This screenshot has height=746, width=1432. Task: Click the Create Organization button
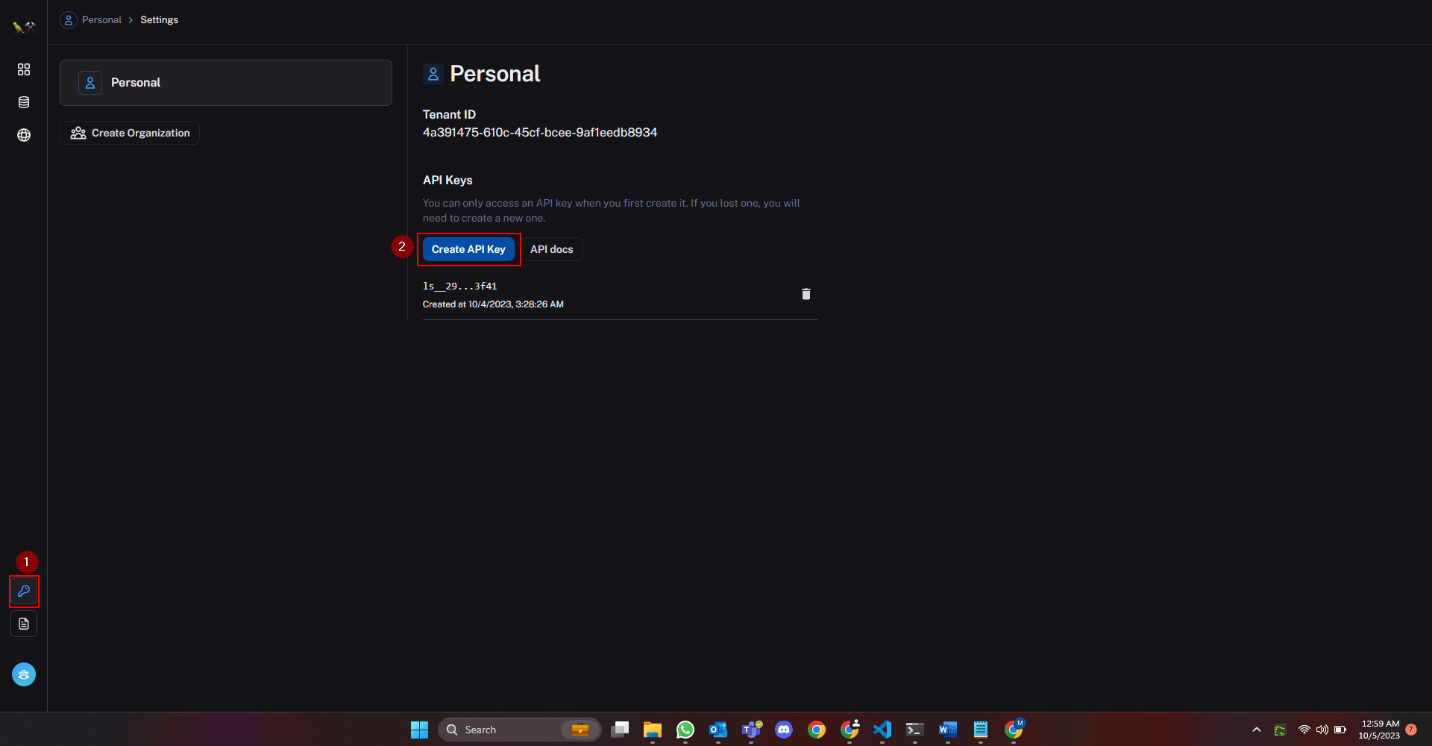tap(129, 132)
